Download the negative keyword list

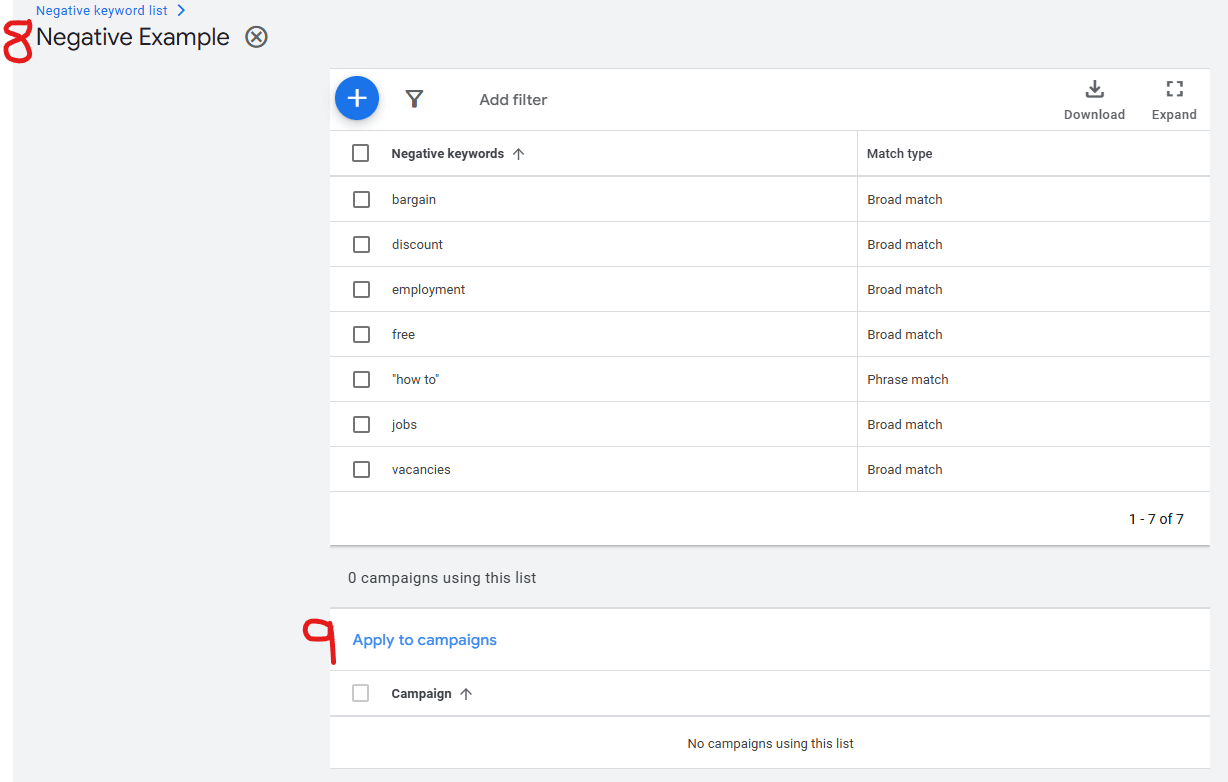tap(1094, 100)
